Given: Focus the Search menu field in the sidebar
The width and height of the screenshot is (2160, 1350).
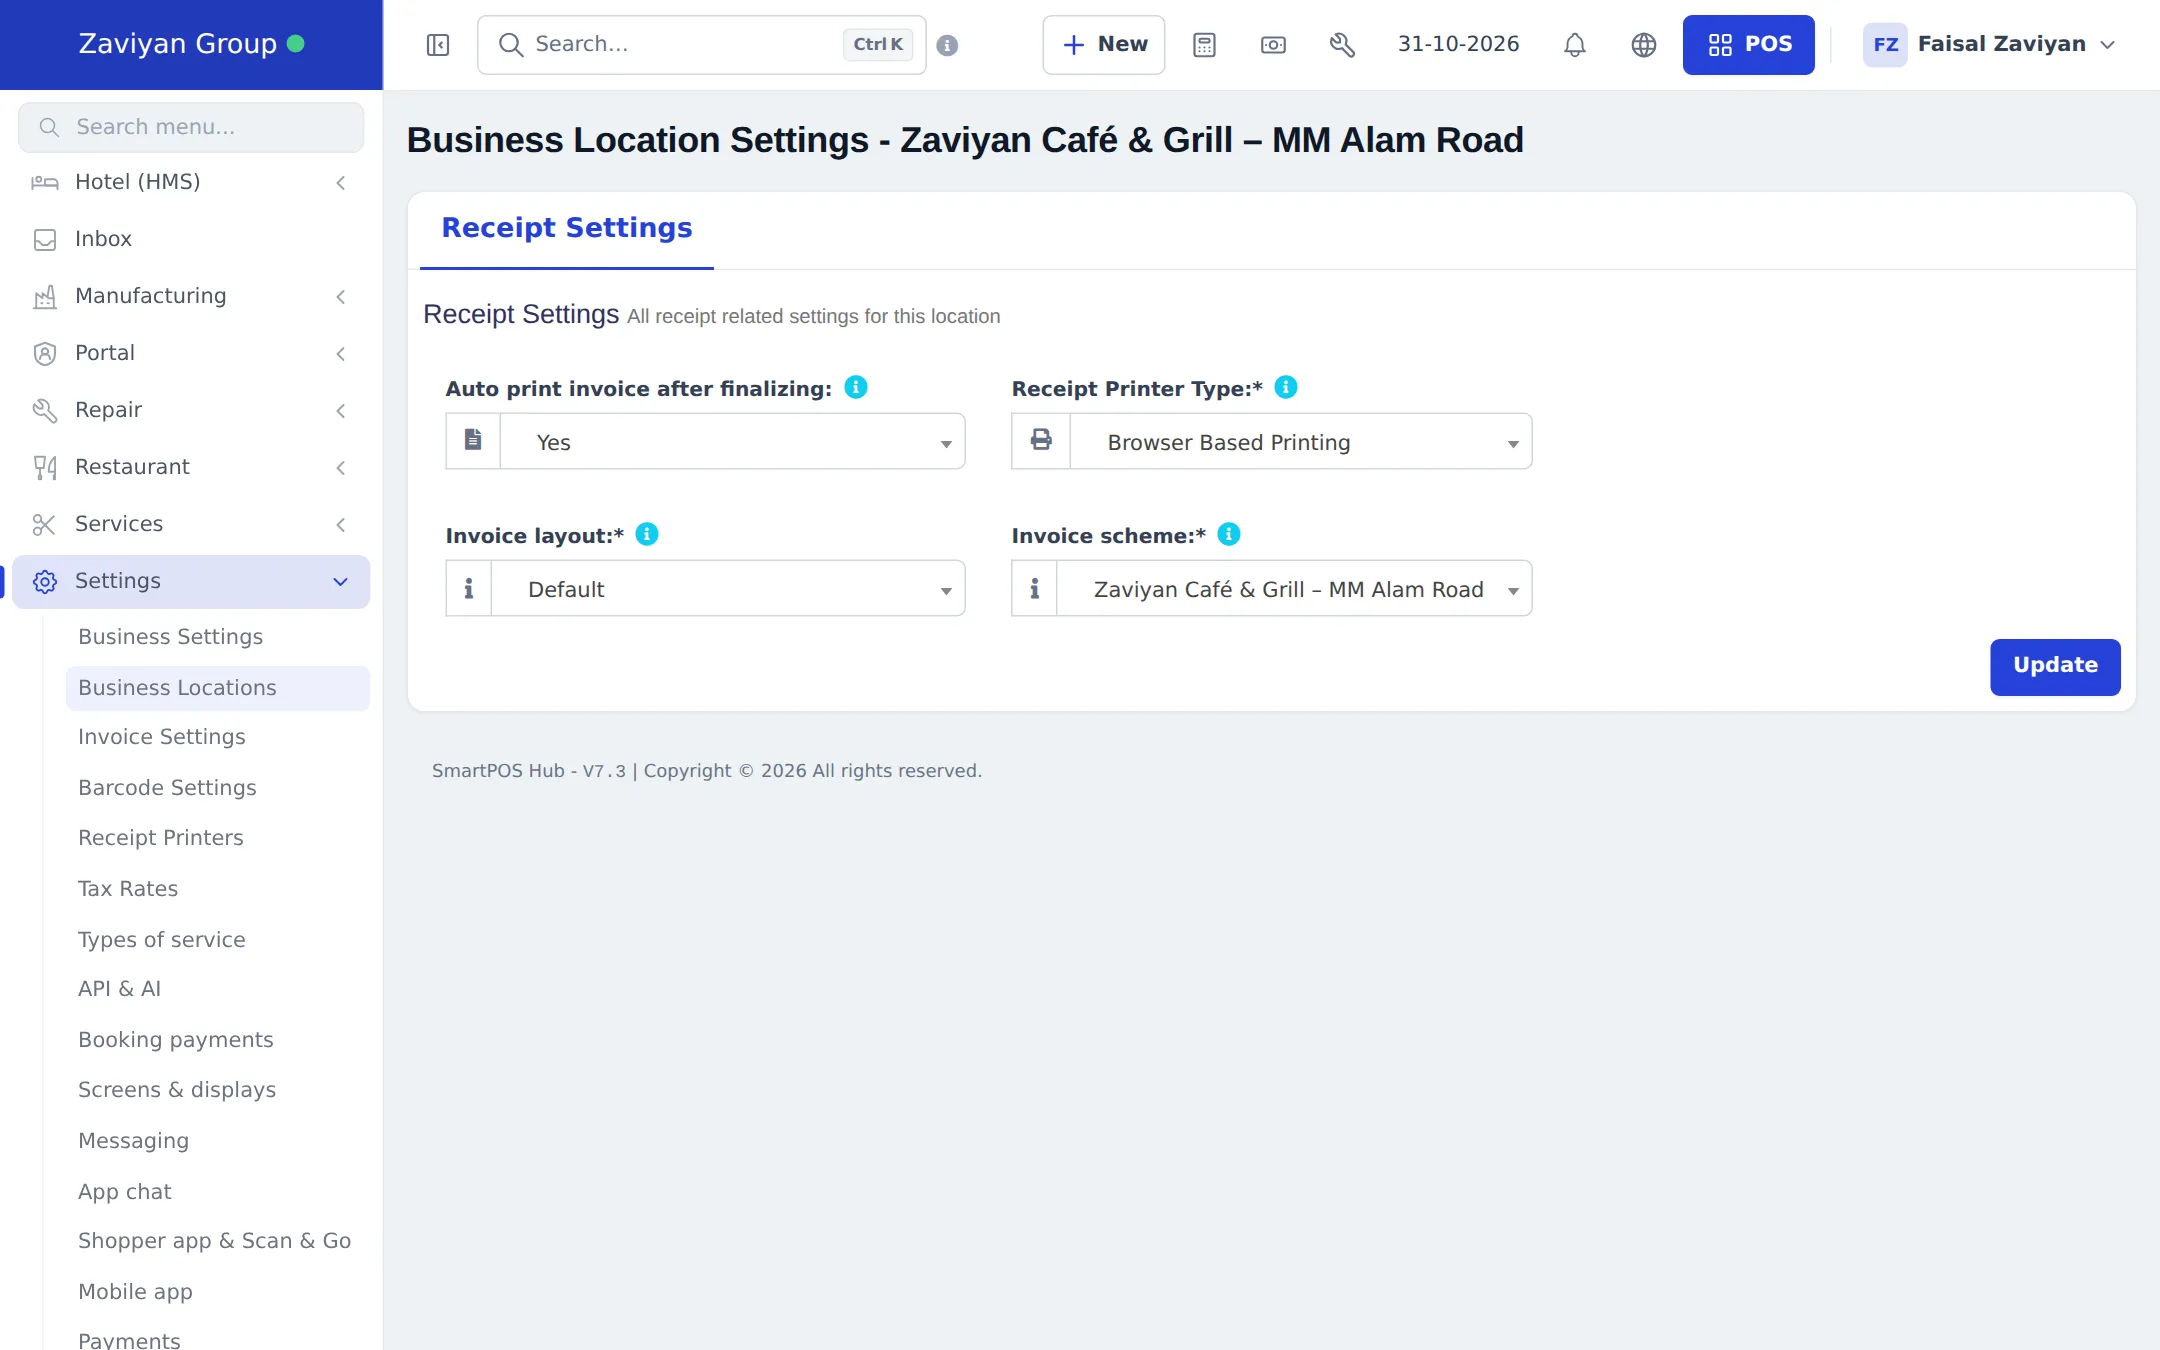Looking at the screenshot, I should coord(191,127).
